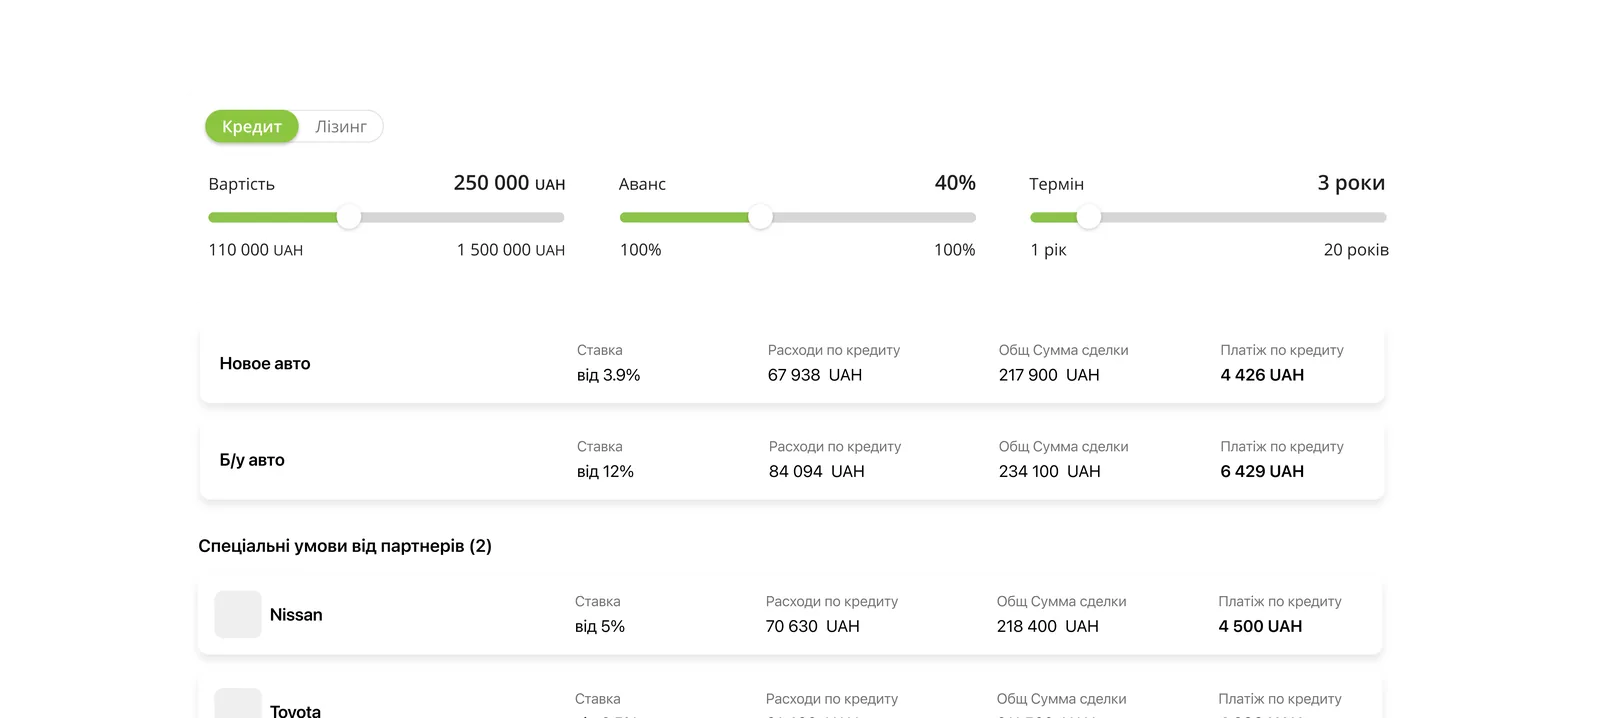Open the Б/у авто offer row
Screen dimensions: 1600x718
pos(792,460)
